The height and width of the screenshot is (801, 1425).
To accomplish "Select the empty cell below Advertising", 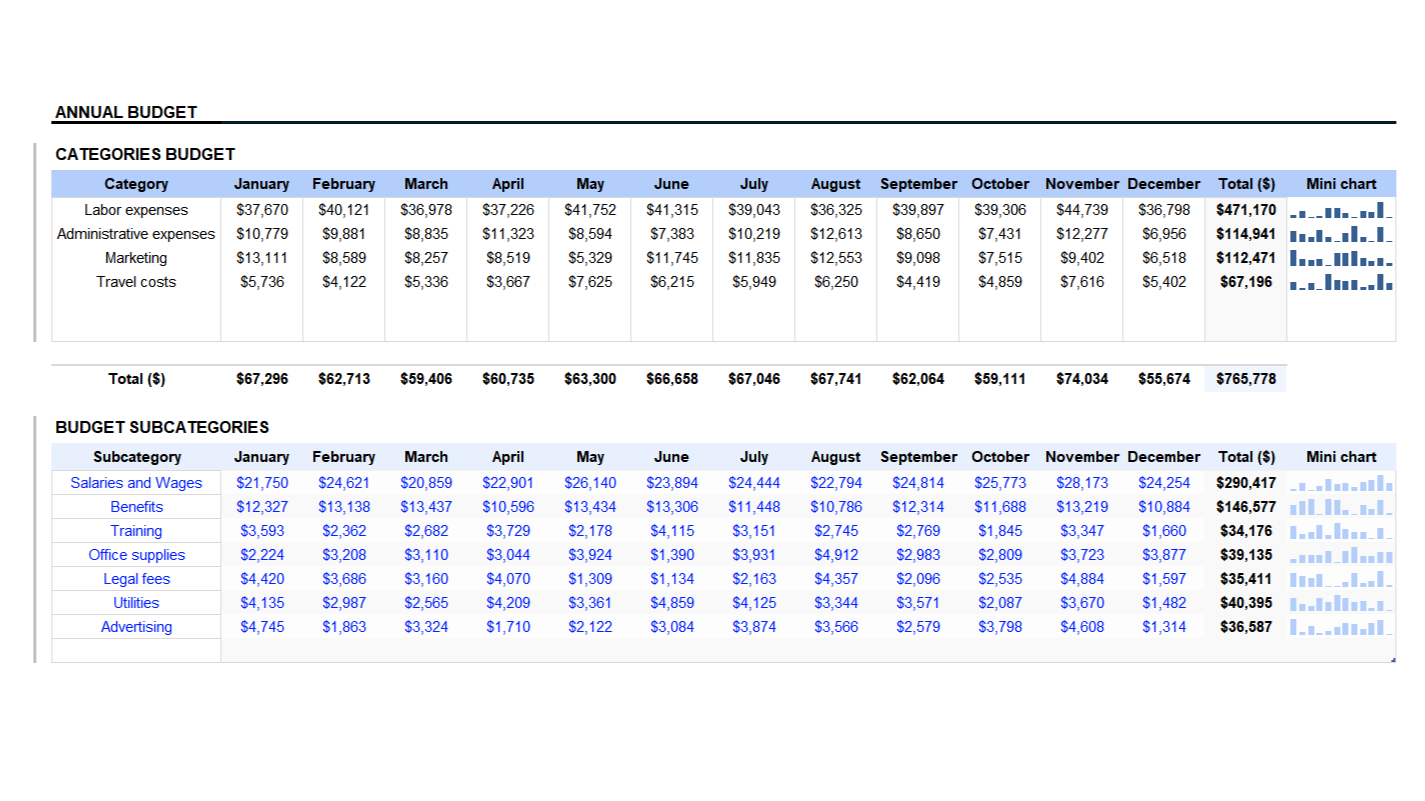I will pyautogui.click(x=136, y=651).
